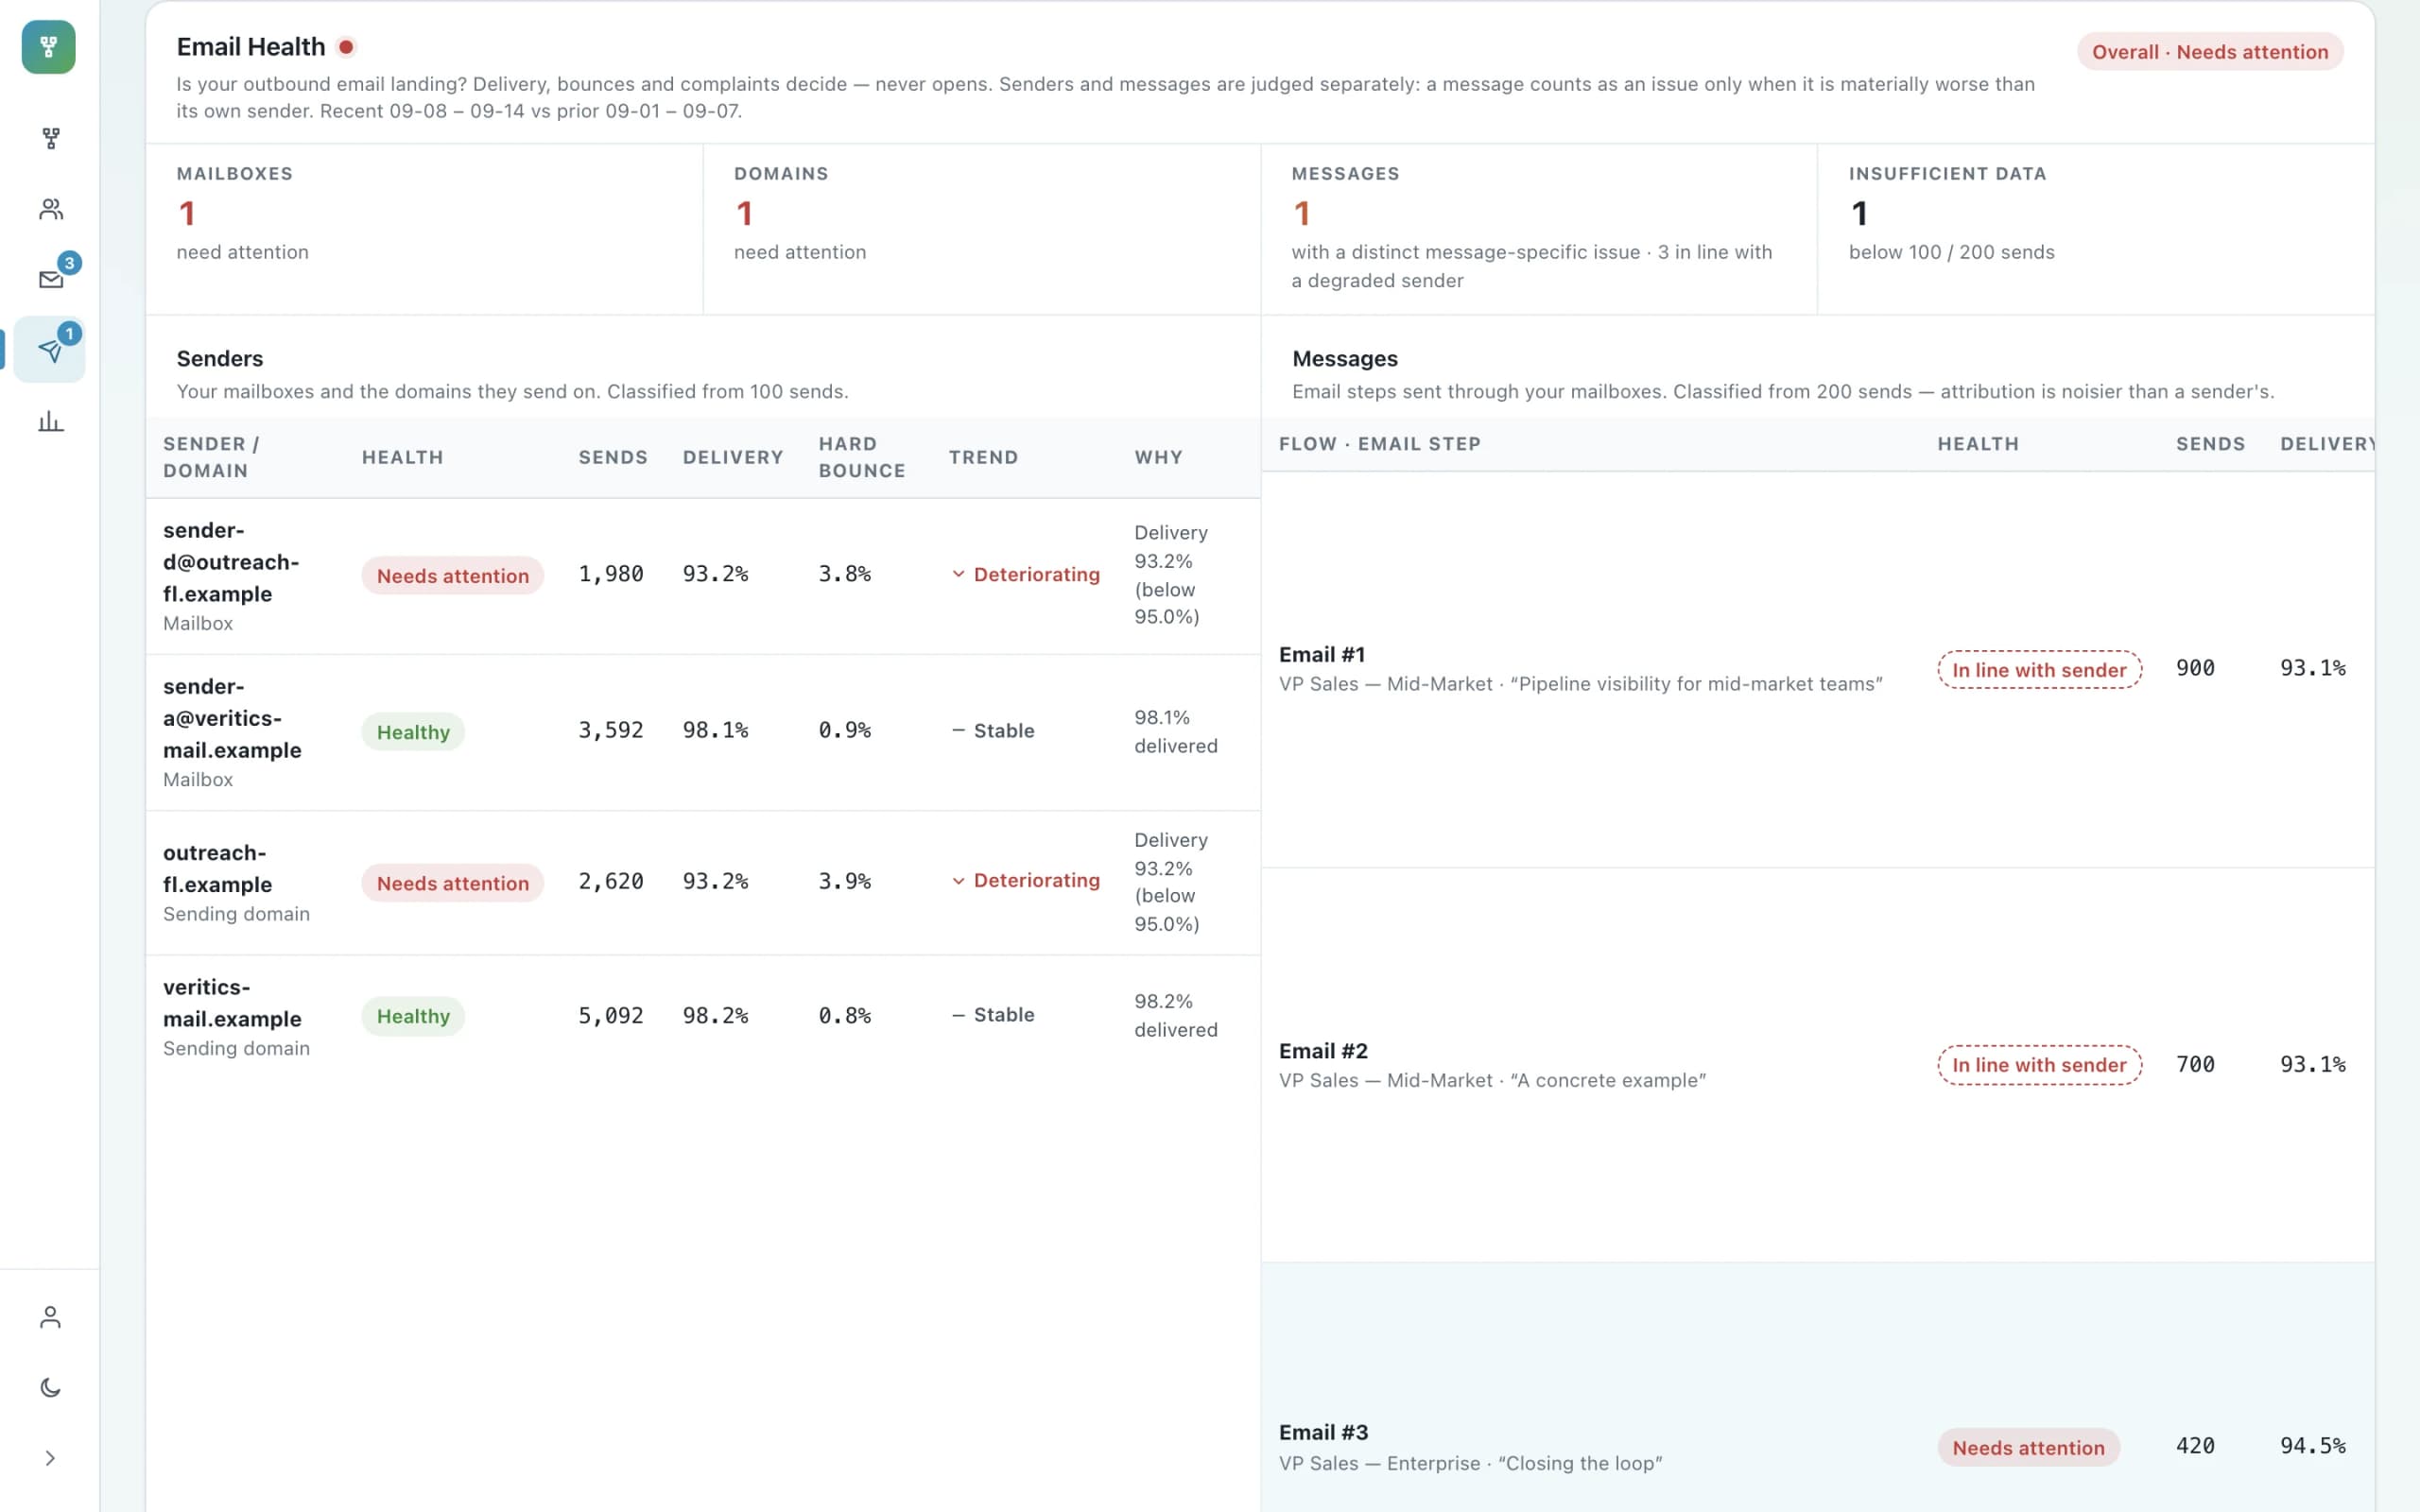Select the paper plane email health icon
The height and width of the screenshot is (1512, 2420).
coord(50,350)
